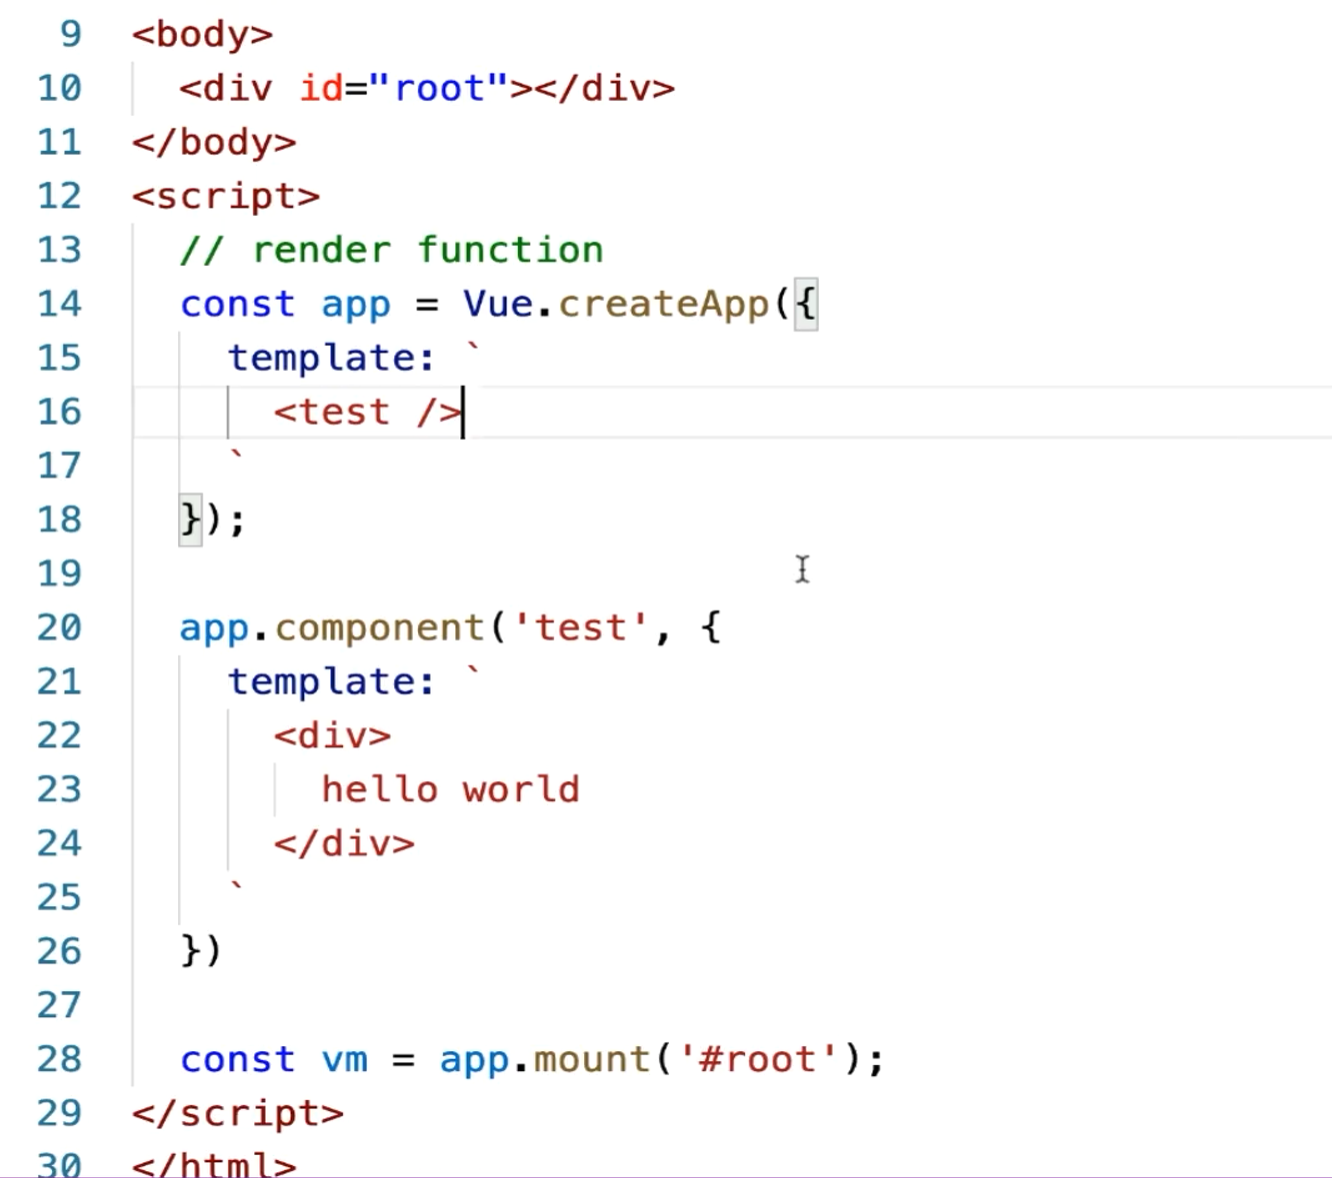Click the closing </body> tag
Image resolution: width=1332 pixels, height=1178 pixels.
214,142
